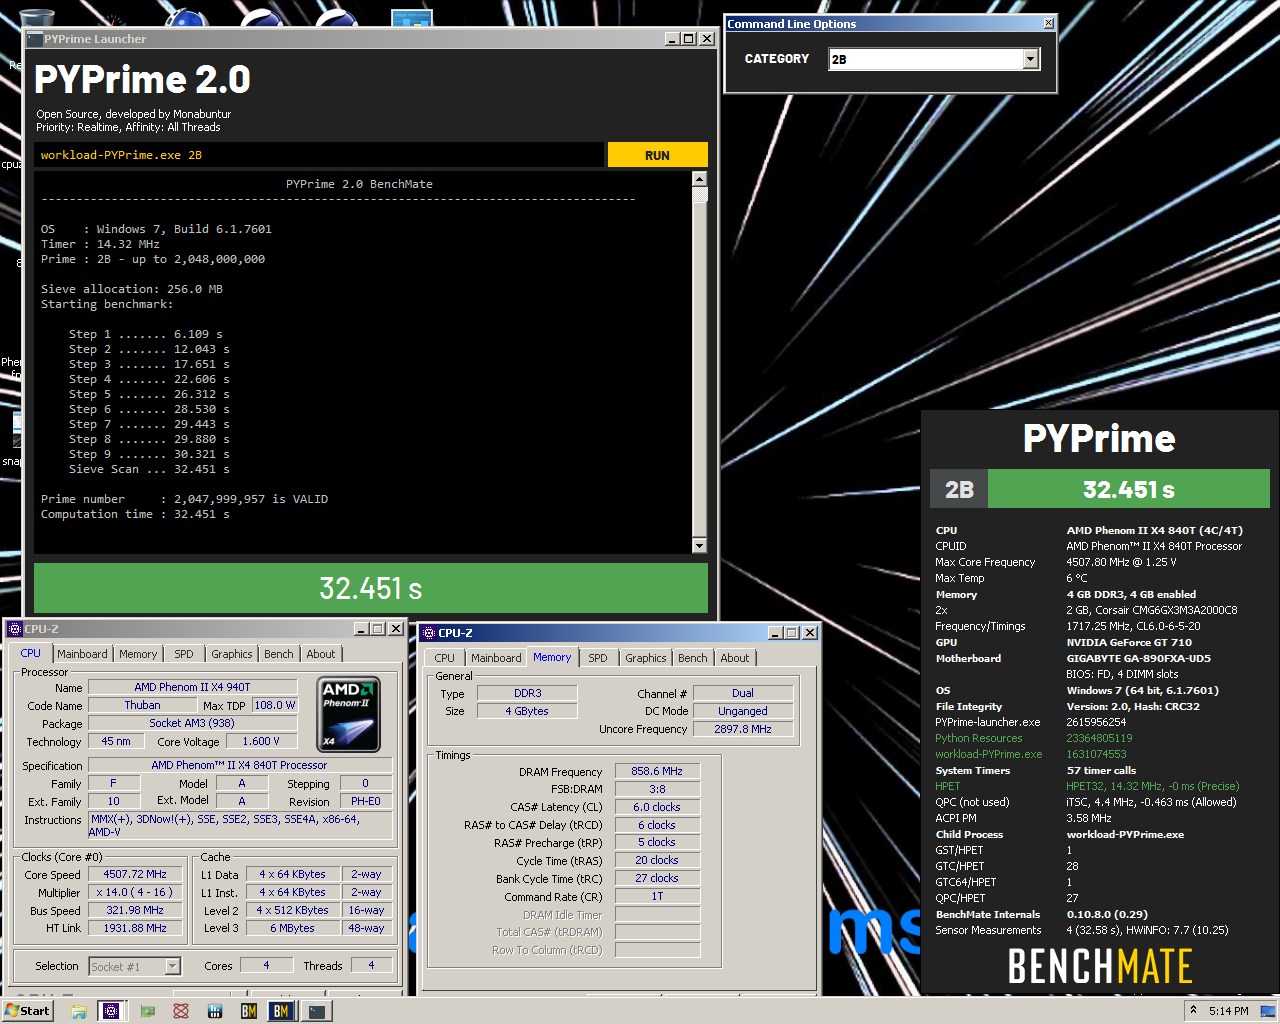Click the green 32.451 s launcher result bar

pyautogui.click(x=371, y=588)
